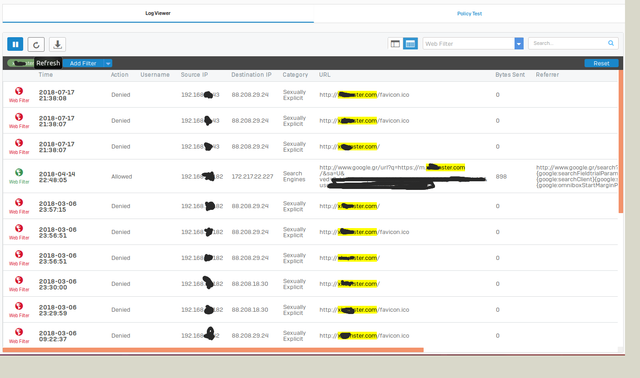This screenshot has height=378, width=640.
Task: Click timestamp 2018-07-17 21:38:08
Action: pos(57,95)
